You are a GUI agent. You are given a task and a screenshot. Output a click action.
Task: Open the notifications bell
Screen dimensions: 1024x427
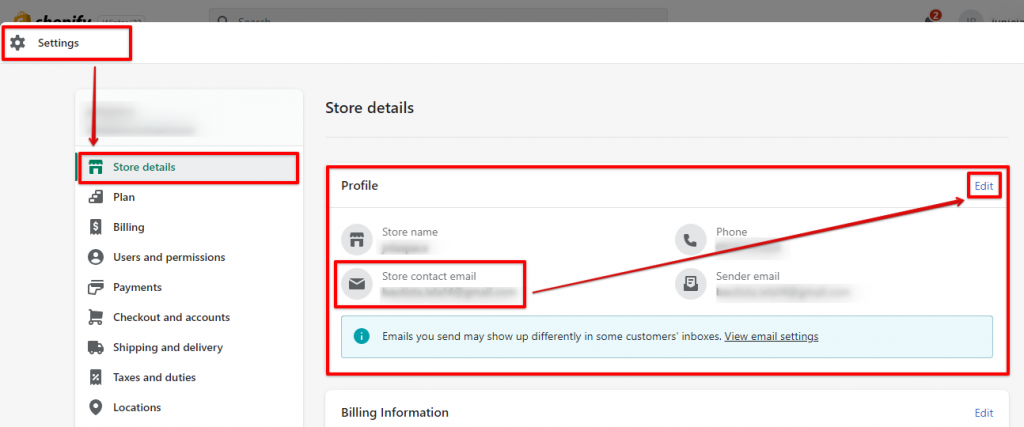click(x=929, y=18)
